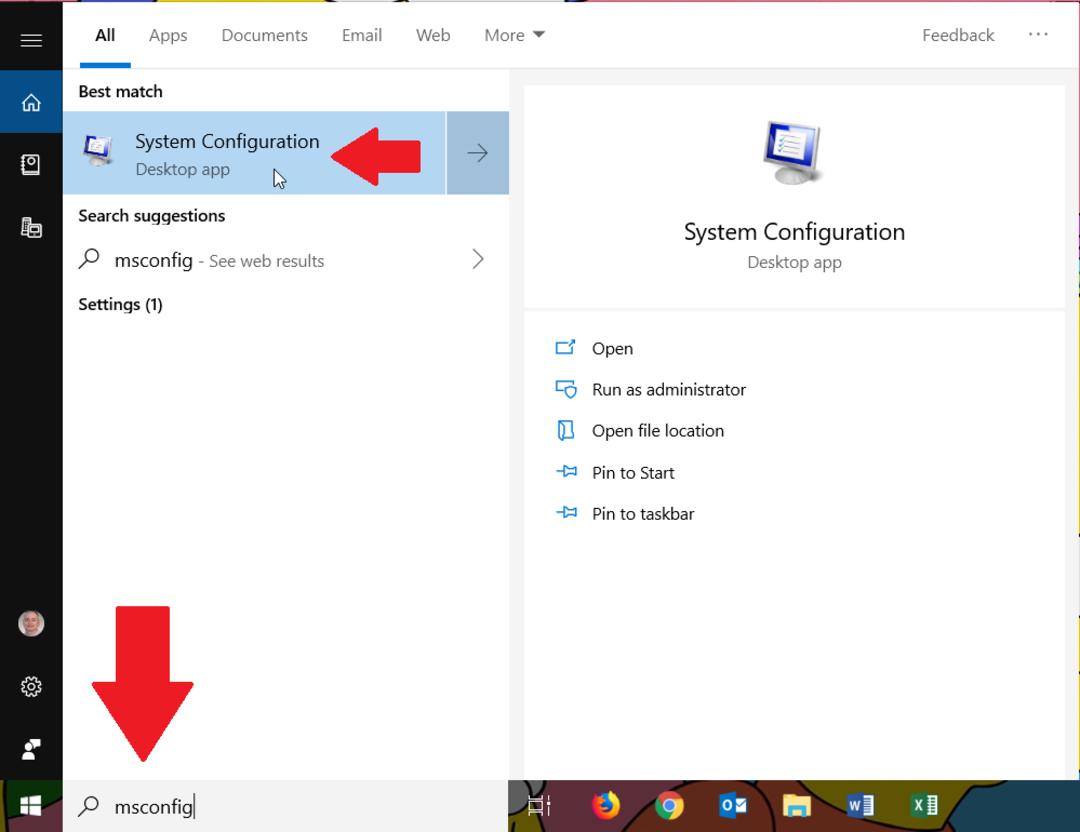Click the user account avatar in sidebar

tap(31, 623)
